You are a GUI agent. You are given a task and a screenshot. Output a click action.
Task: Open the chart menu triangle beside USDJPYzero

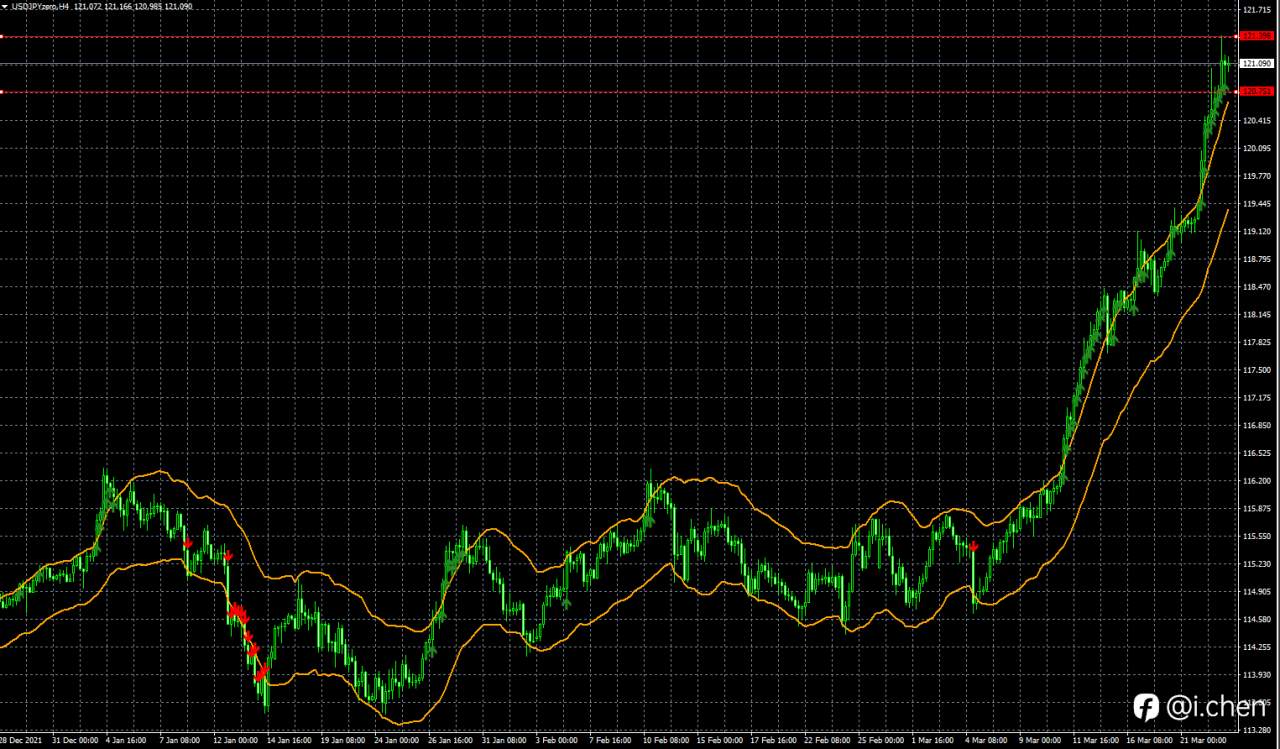click(4, 6)
